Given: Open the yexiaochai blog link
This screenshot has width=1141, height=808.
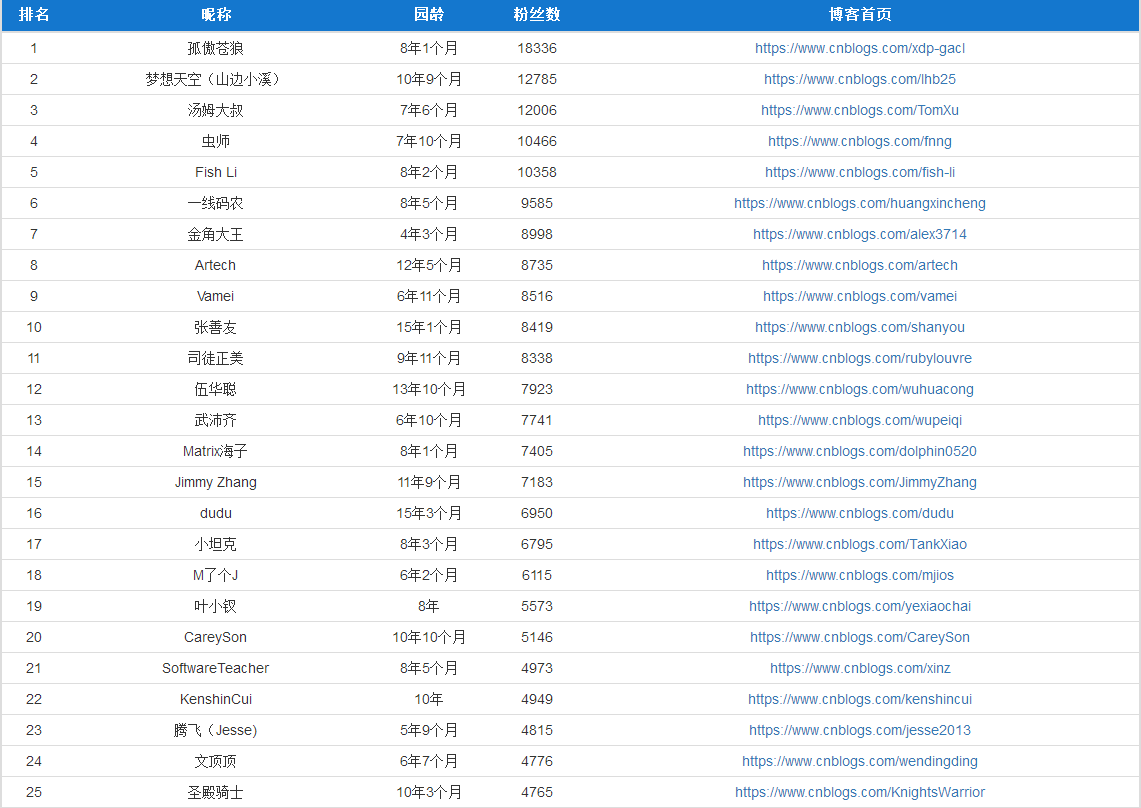Looking at the screenshot, I should click(x=859, y=606).
